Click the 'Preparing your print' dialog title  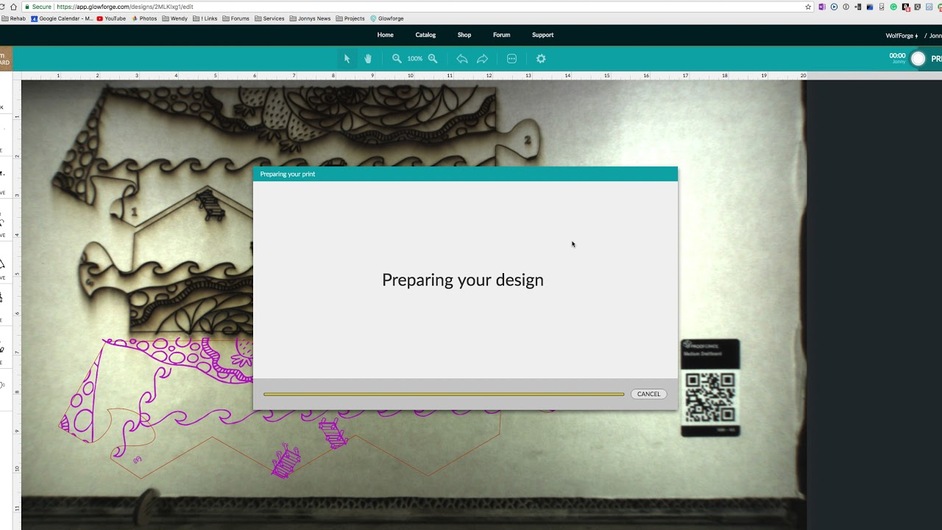287,174
